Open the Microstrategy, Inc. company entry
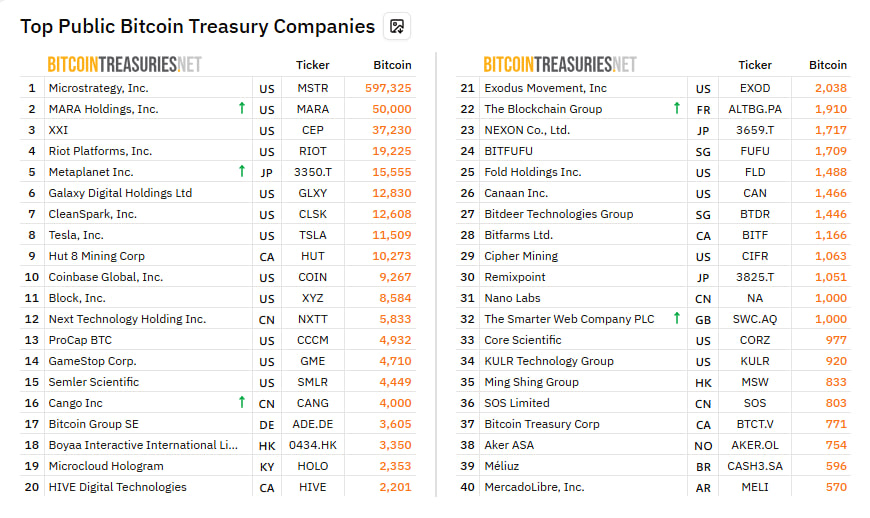Image resolution: width=870 pixels, height=518 pixels. pyautogui.click(x=98, y=88)
